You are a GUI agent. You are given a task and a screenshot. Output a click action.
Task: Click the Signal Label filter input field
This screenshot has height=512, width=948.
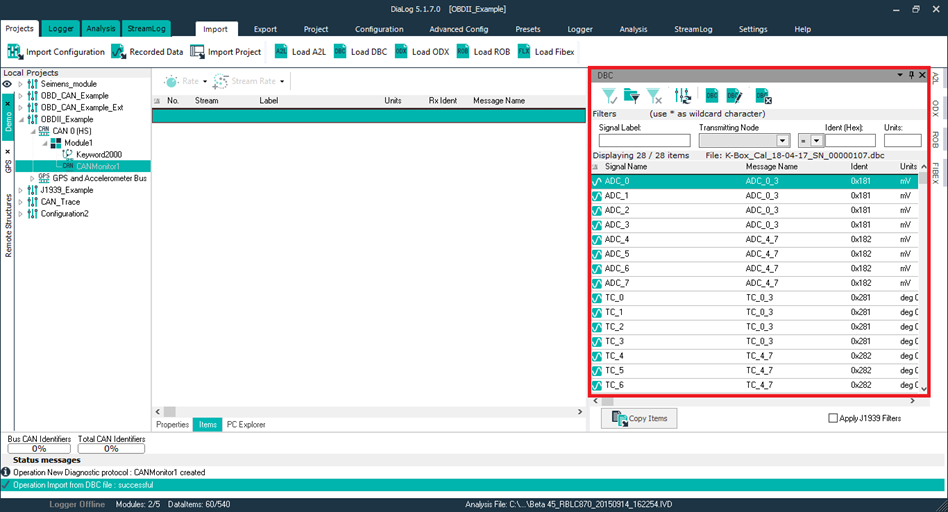coord(644,141)
